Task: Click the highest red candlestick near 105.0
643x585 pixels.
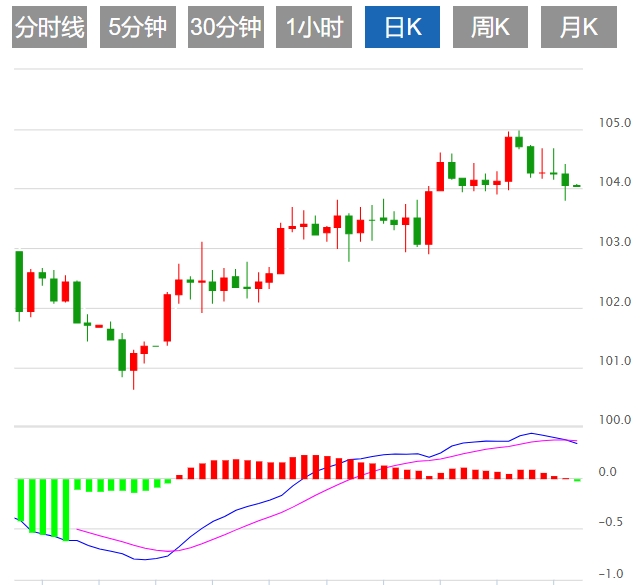Action: tap(508, 159)
